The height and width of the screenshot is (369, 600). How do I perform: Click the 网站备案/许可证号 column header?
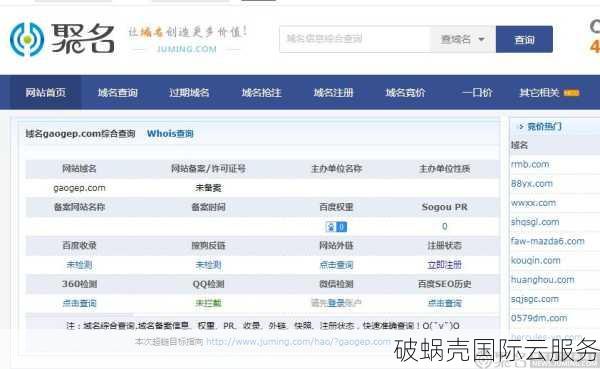(208, 168)
